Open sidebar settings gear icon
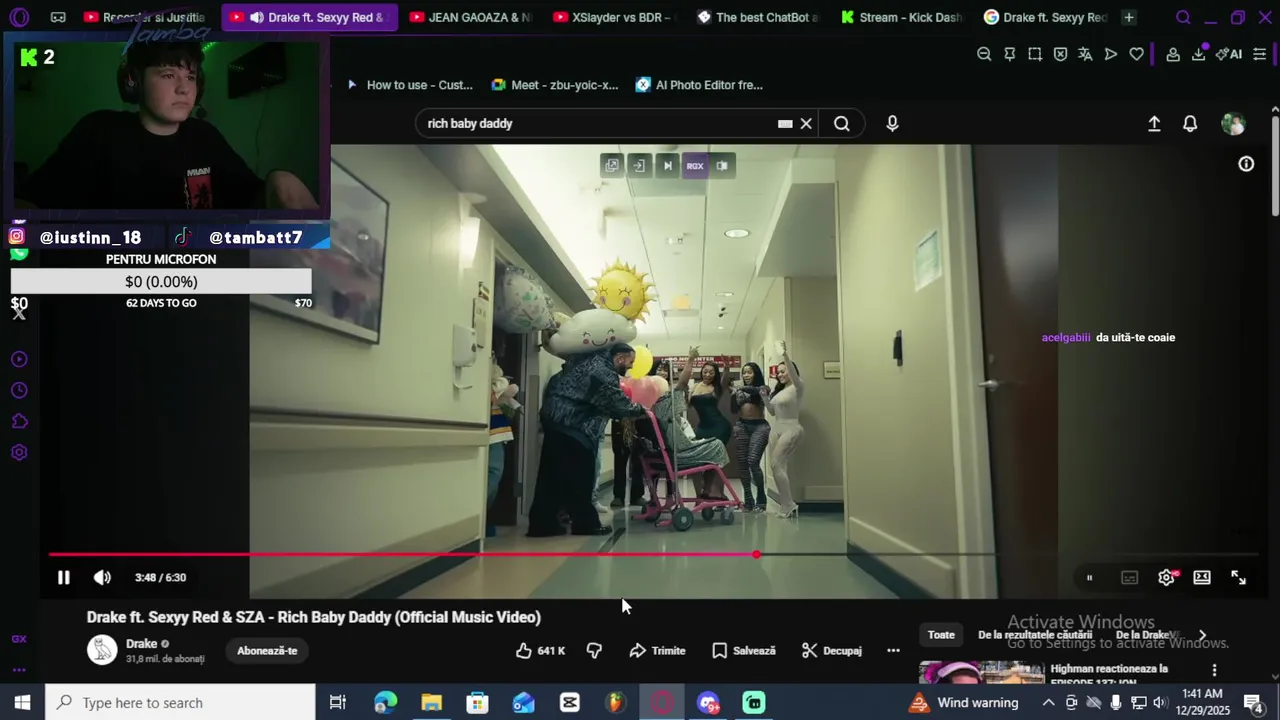 pos(19,452)
